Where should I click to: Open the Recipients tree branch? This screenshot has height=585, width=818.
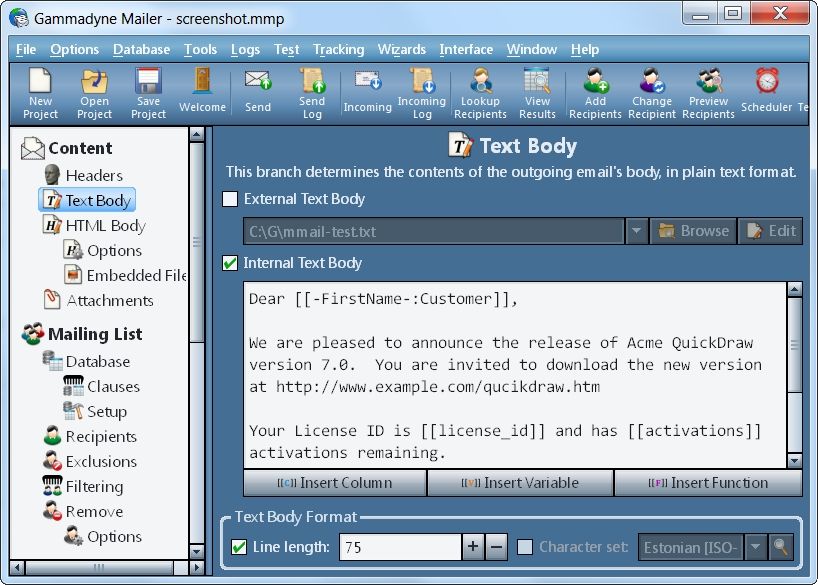click(x=90, y=436)
